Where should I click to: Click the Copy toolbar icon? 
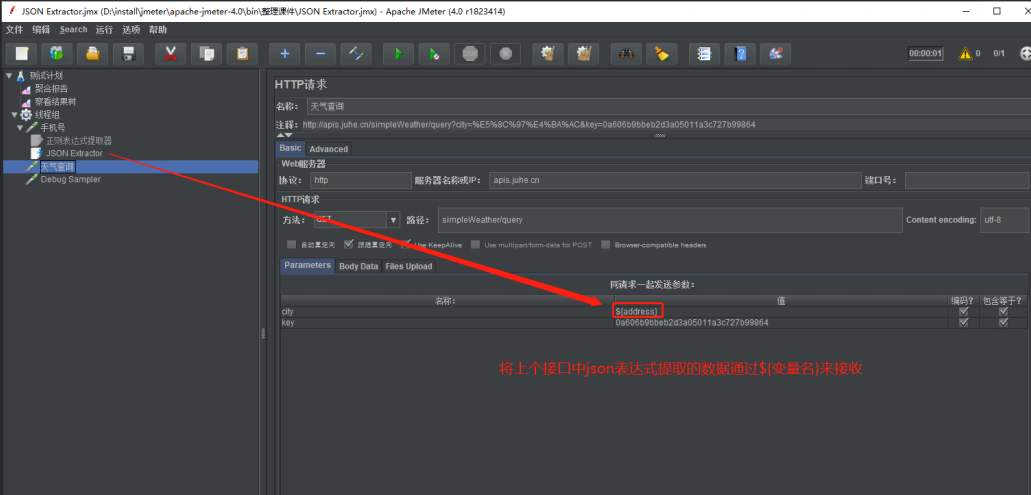coord(206,54)
